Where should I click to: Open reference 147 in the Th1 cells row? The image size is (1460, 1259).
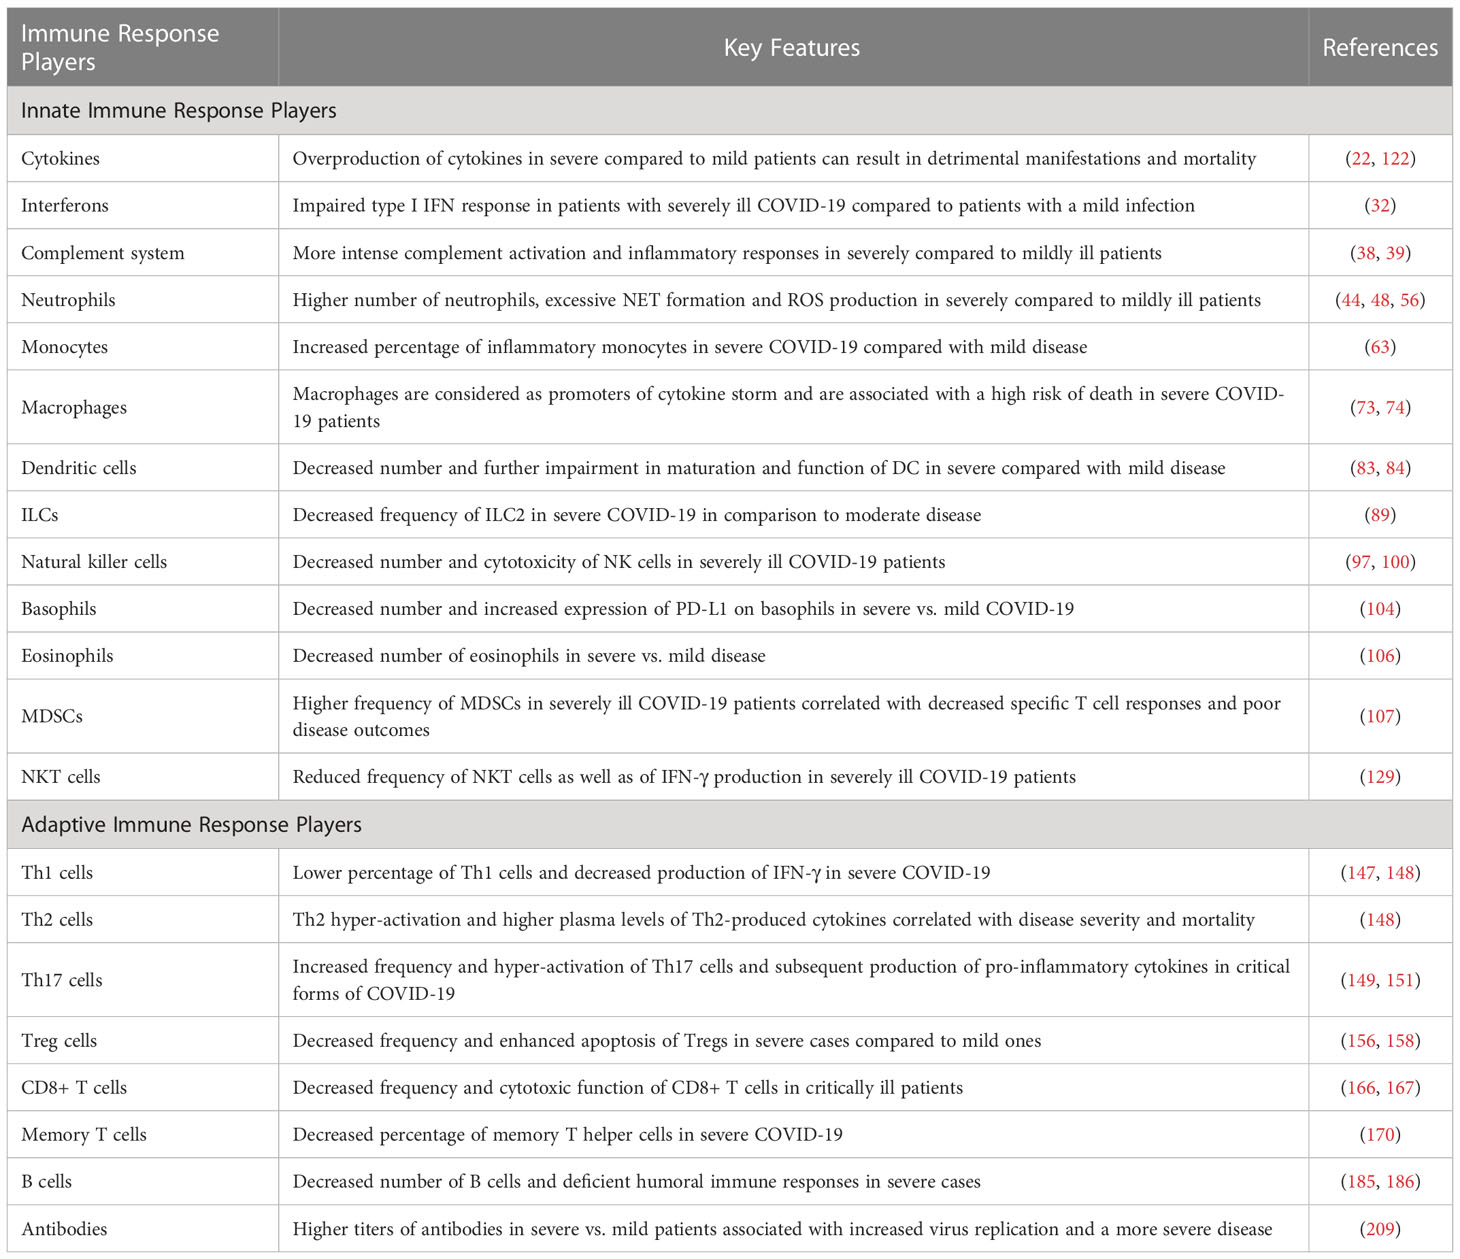[x=1361, y=873]
